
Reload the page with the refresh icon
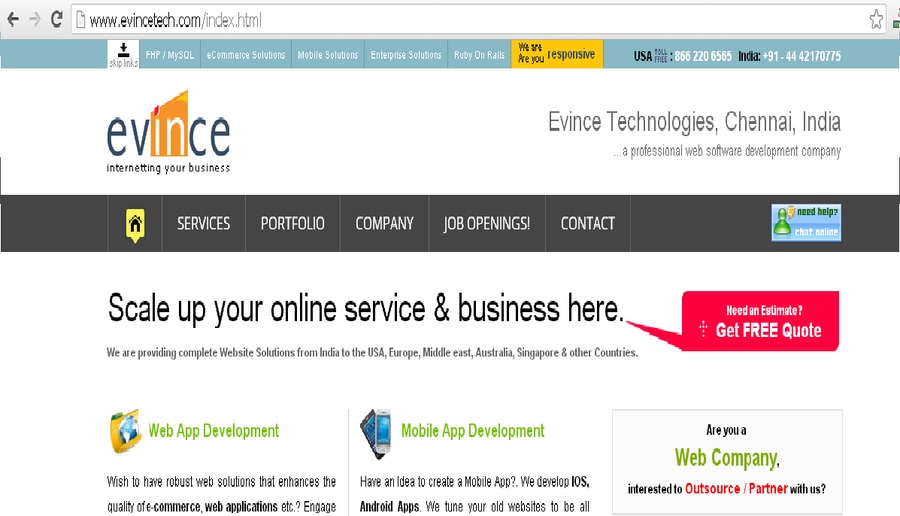56,20
